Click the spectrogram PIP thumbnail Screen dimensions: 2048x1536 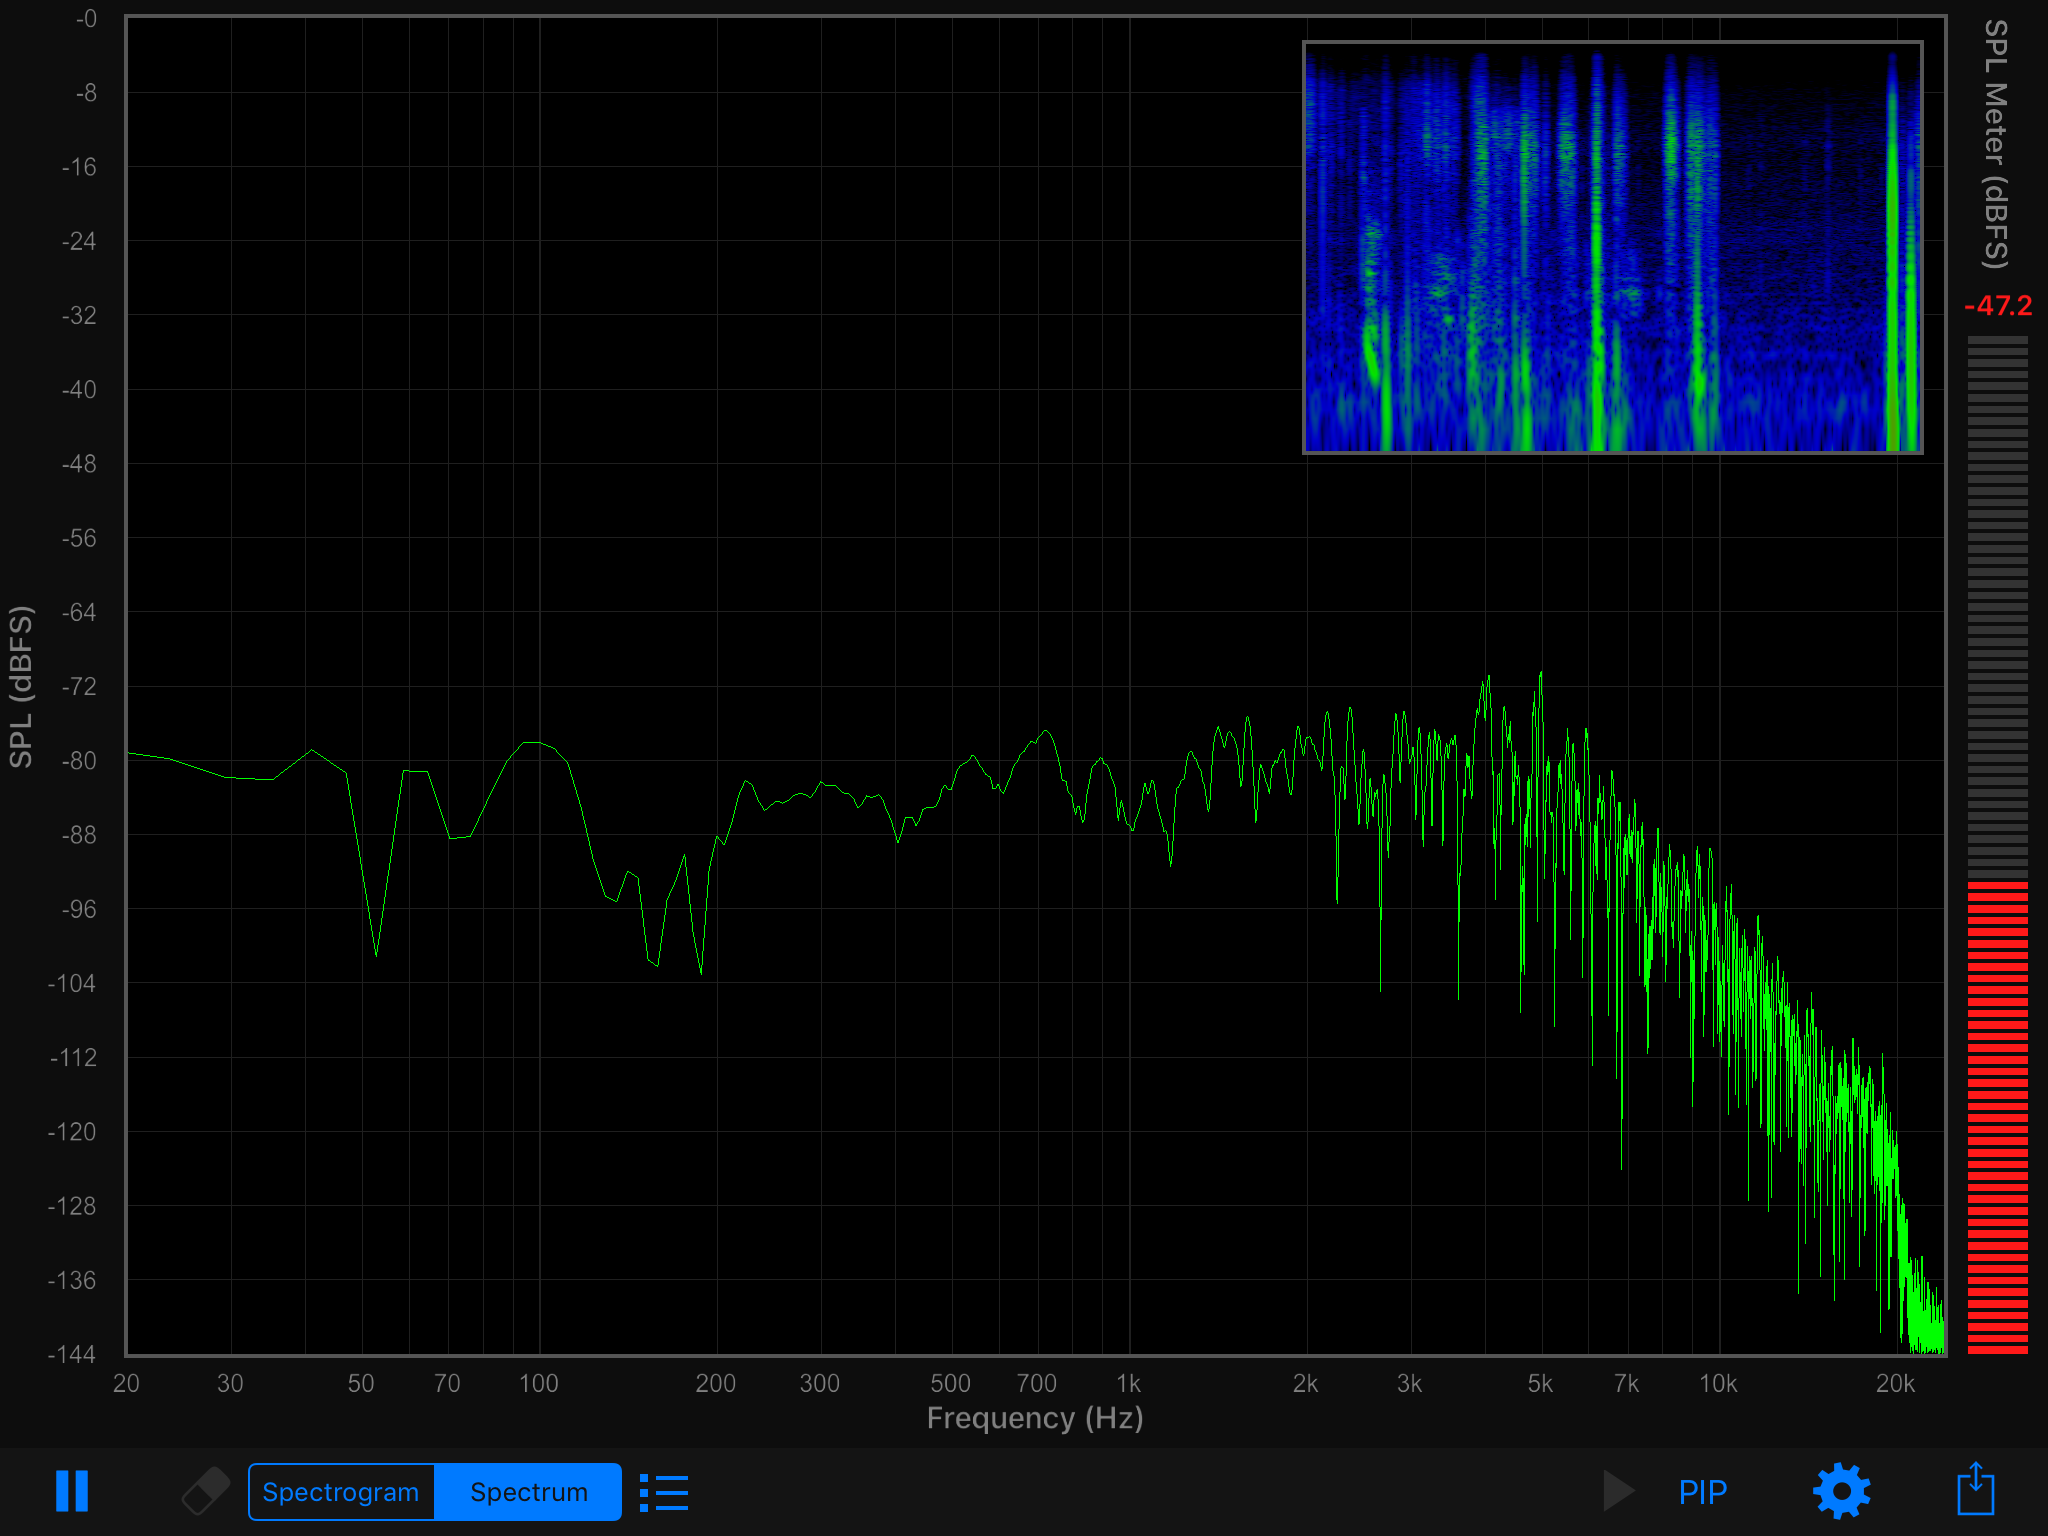point(1612,247)
